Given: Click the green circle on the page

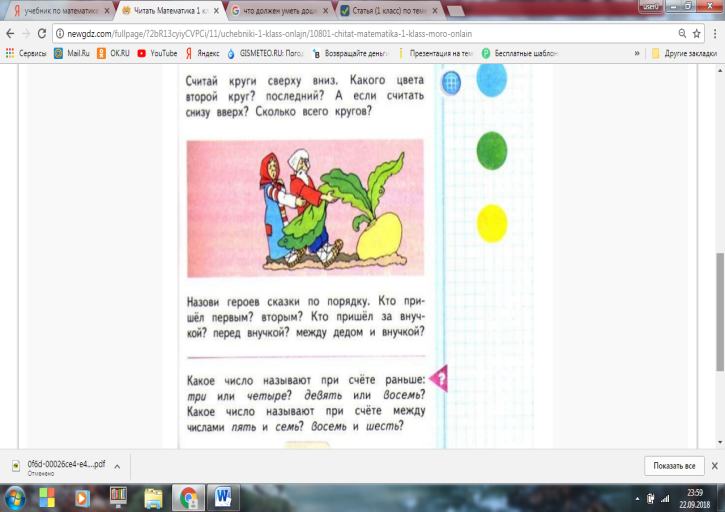Looking at the screenshot, I should click(x=492, y=151).
